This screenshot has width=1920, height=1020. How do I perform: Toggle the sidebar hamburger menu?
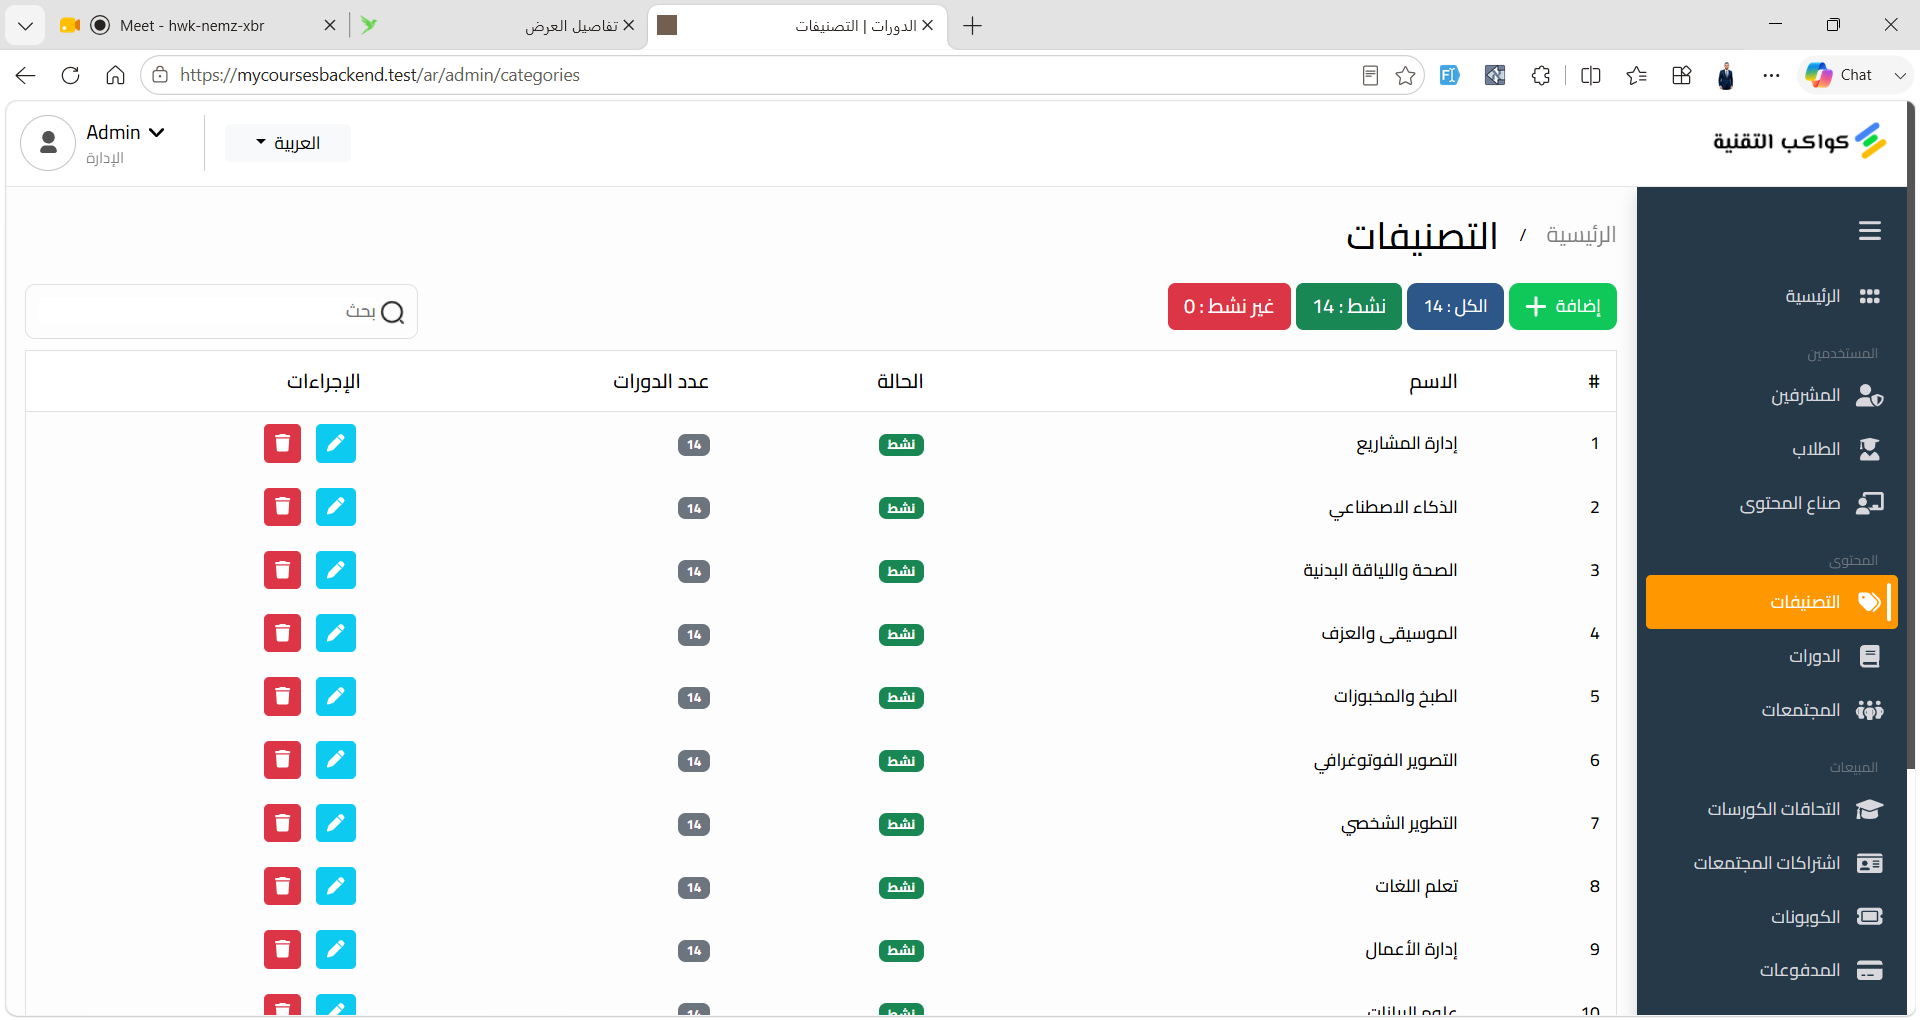1870,231
